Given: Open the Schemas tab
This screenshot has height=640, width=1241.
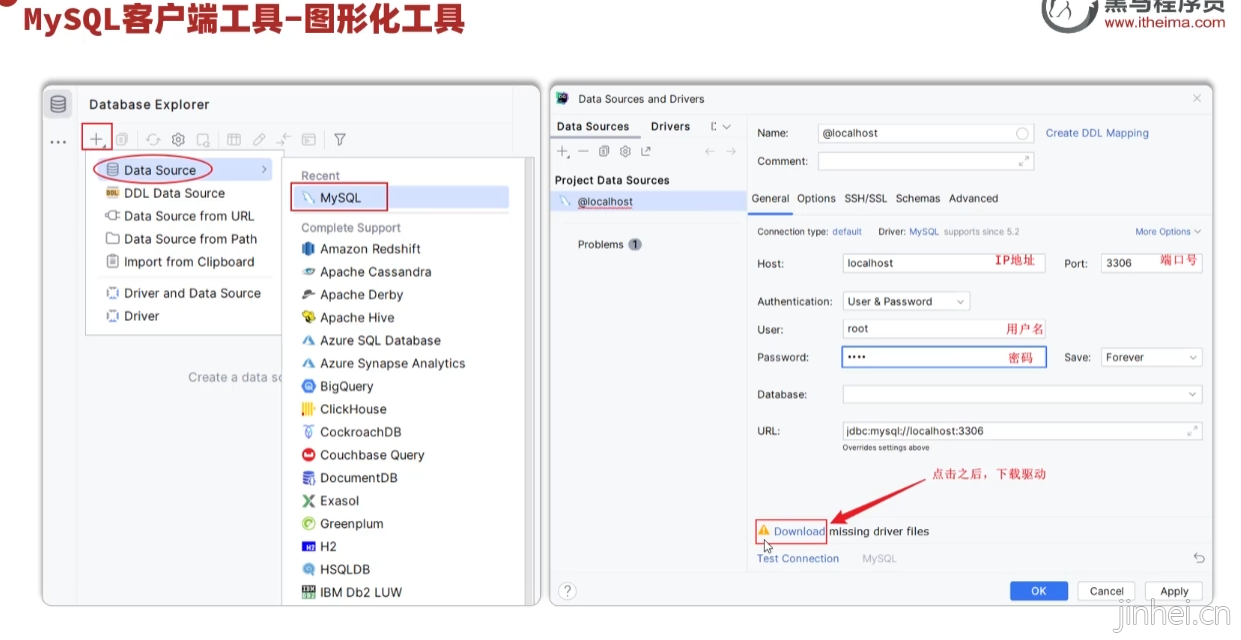Looking at the screenshot, I should pyautogui.click(x=917, y=198).
